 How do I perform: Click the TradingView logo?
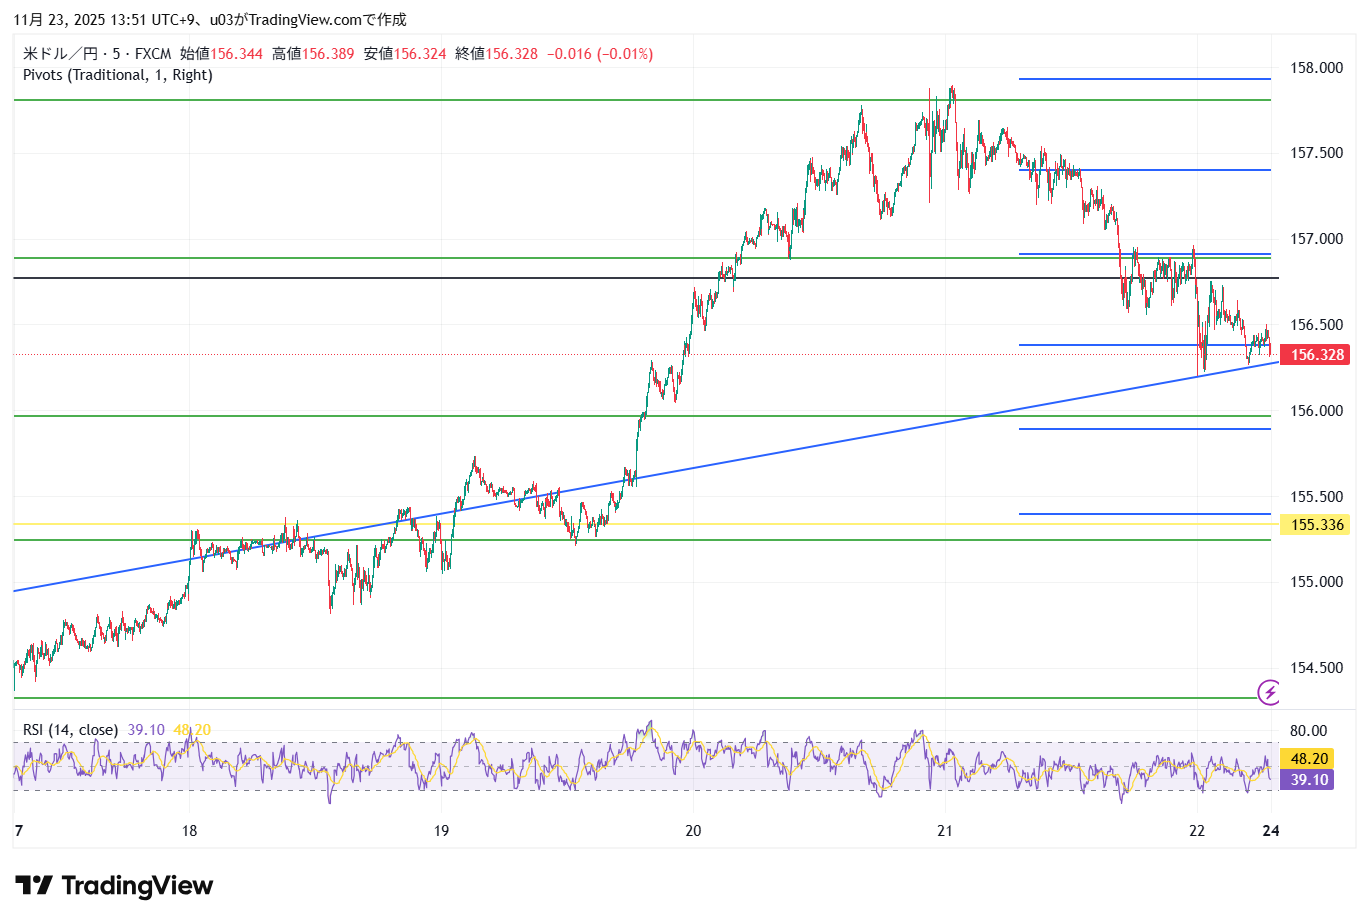click(114, 886)
